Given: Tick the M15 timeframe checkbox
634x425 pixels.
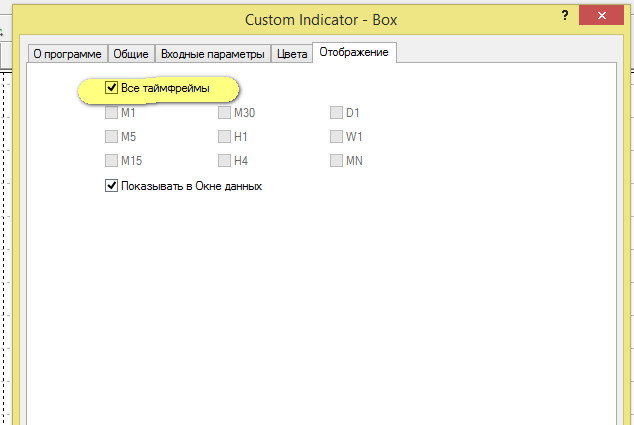Looking at the screenshot, I should coord(112,161).
